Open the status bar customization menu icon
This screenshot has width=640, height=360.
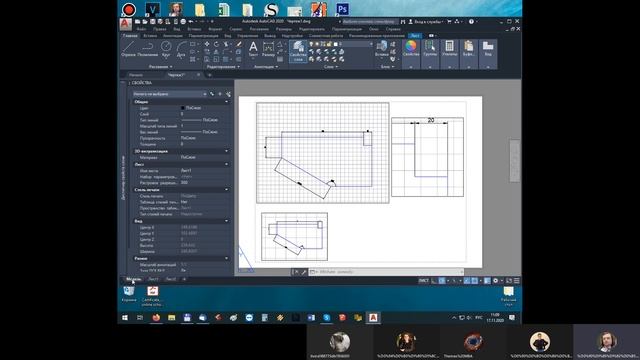[517, 281]
